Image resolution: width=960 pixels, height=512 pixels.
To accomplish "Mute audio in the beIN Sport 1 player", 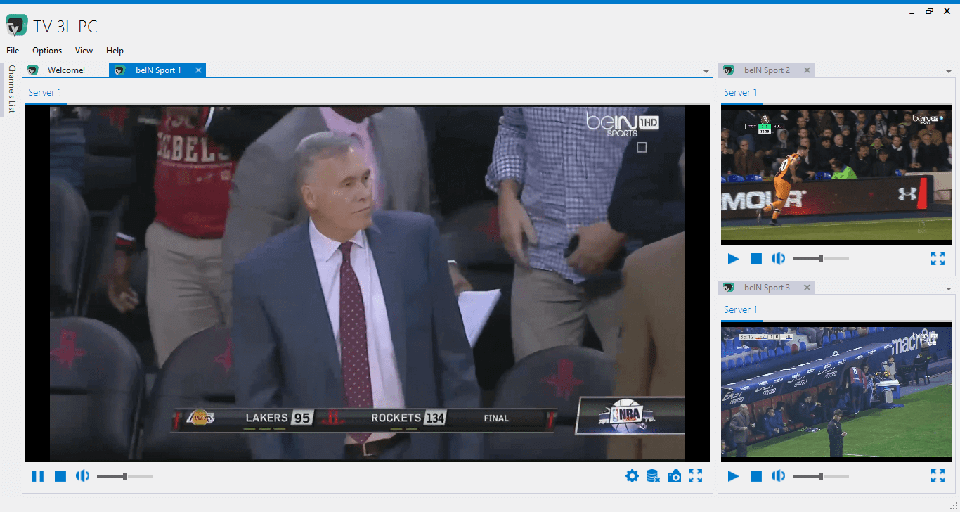I will 83,476.
